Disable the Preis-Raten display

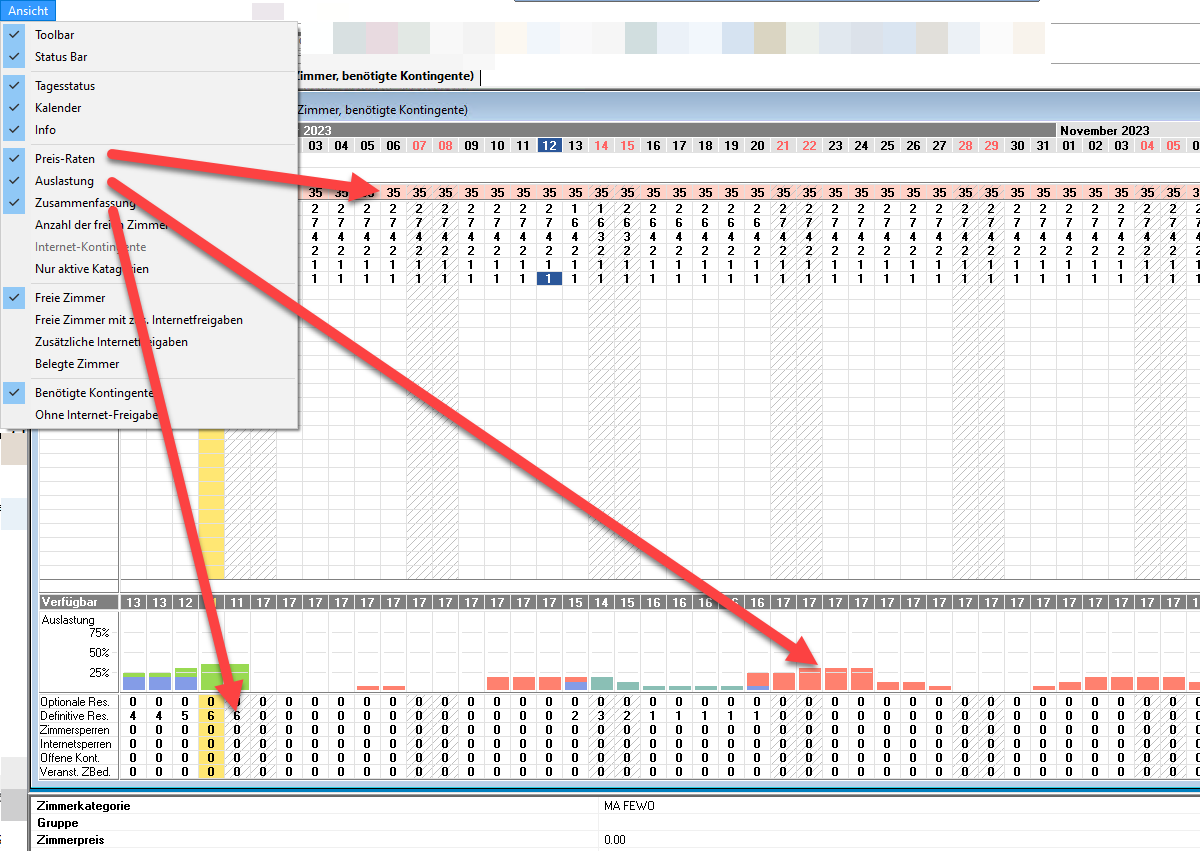[64, 159]
